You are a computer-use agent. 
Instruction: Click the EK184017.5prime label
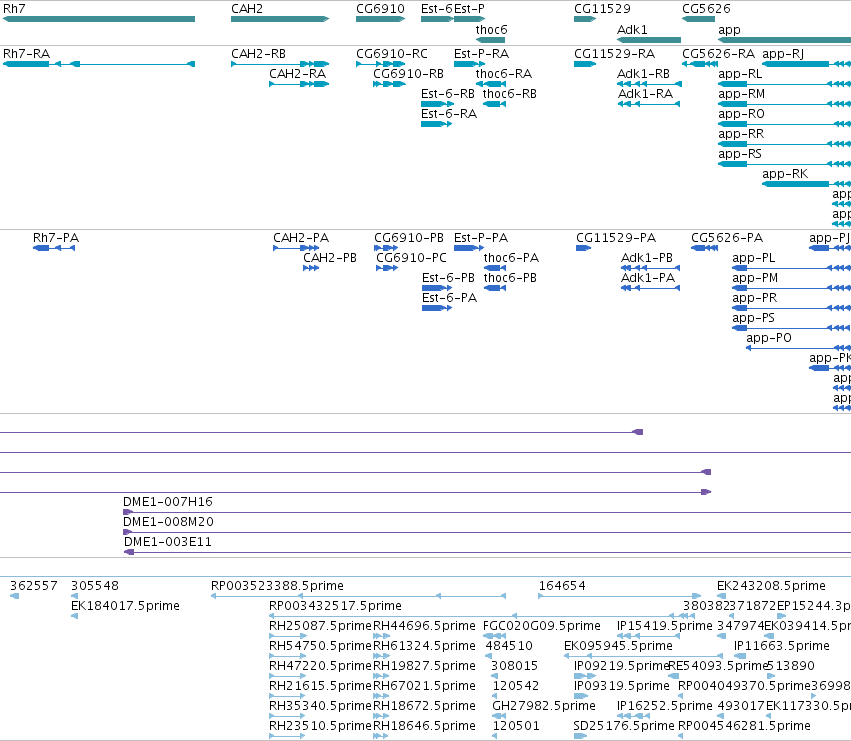coord(125,606)
